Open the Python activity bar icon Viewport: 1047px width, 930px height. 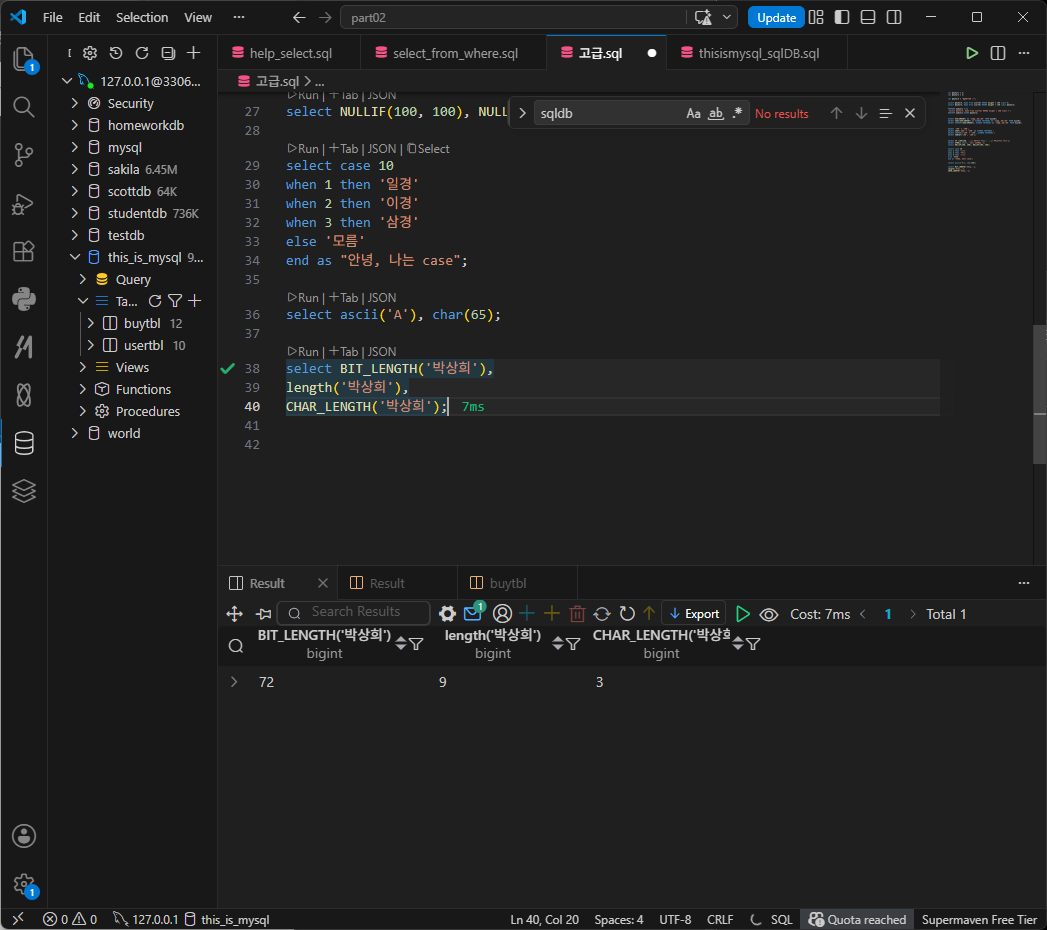coord(24,299)
